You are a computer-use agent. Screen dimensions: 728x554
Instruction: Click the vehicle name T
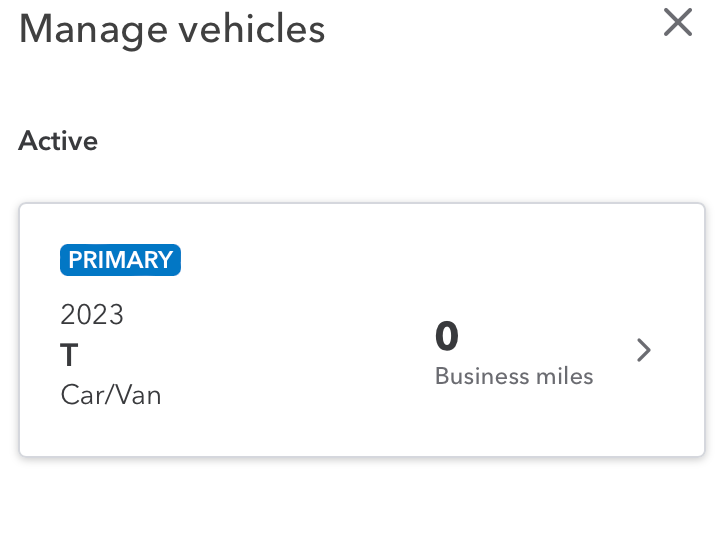[x=70, y=355]
